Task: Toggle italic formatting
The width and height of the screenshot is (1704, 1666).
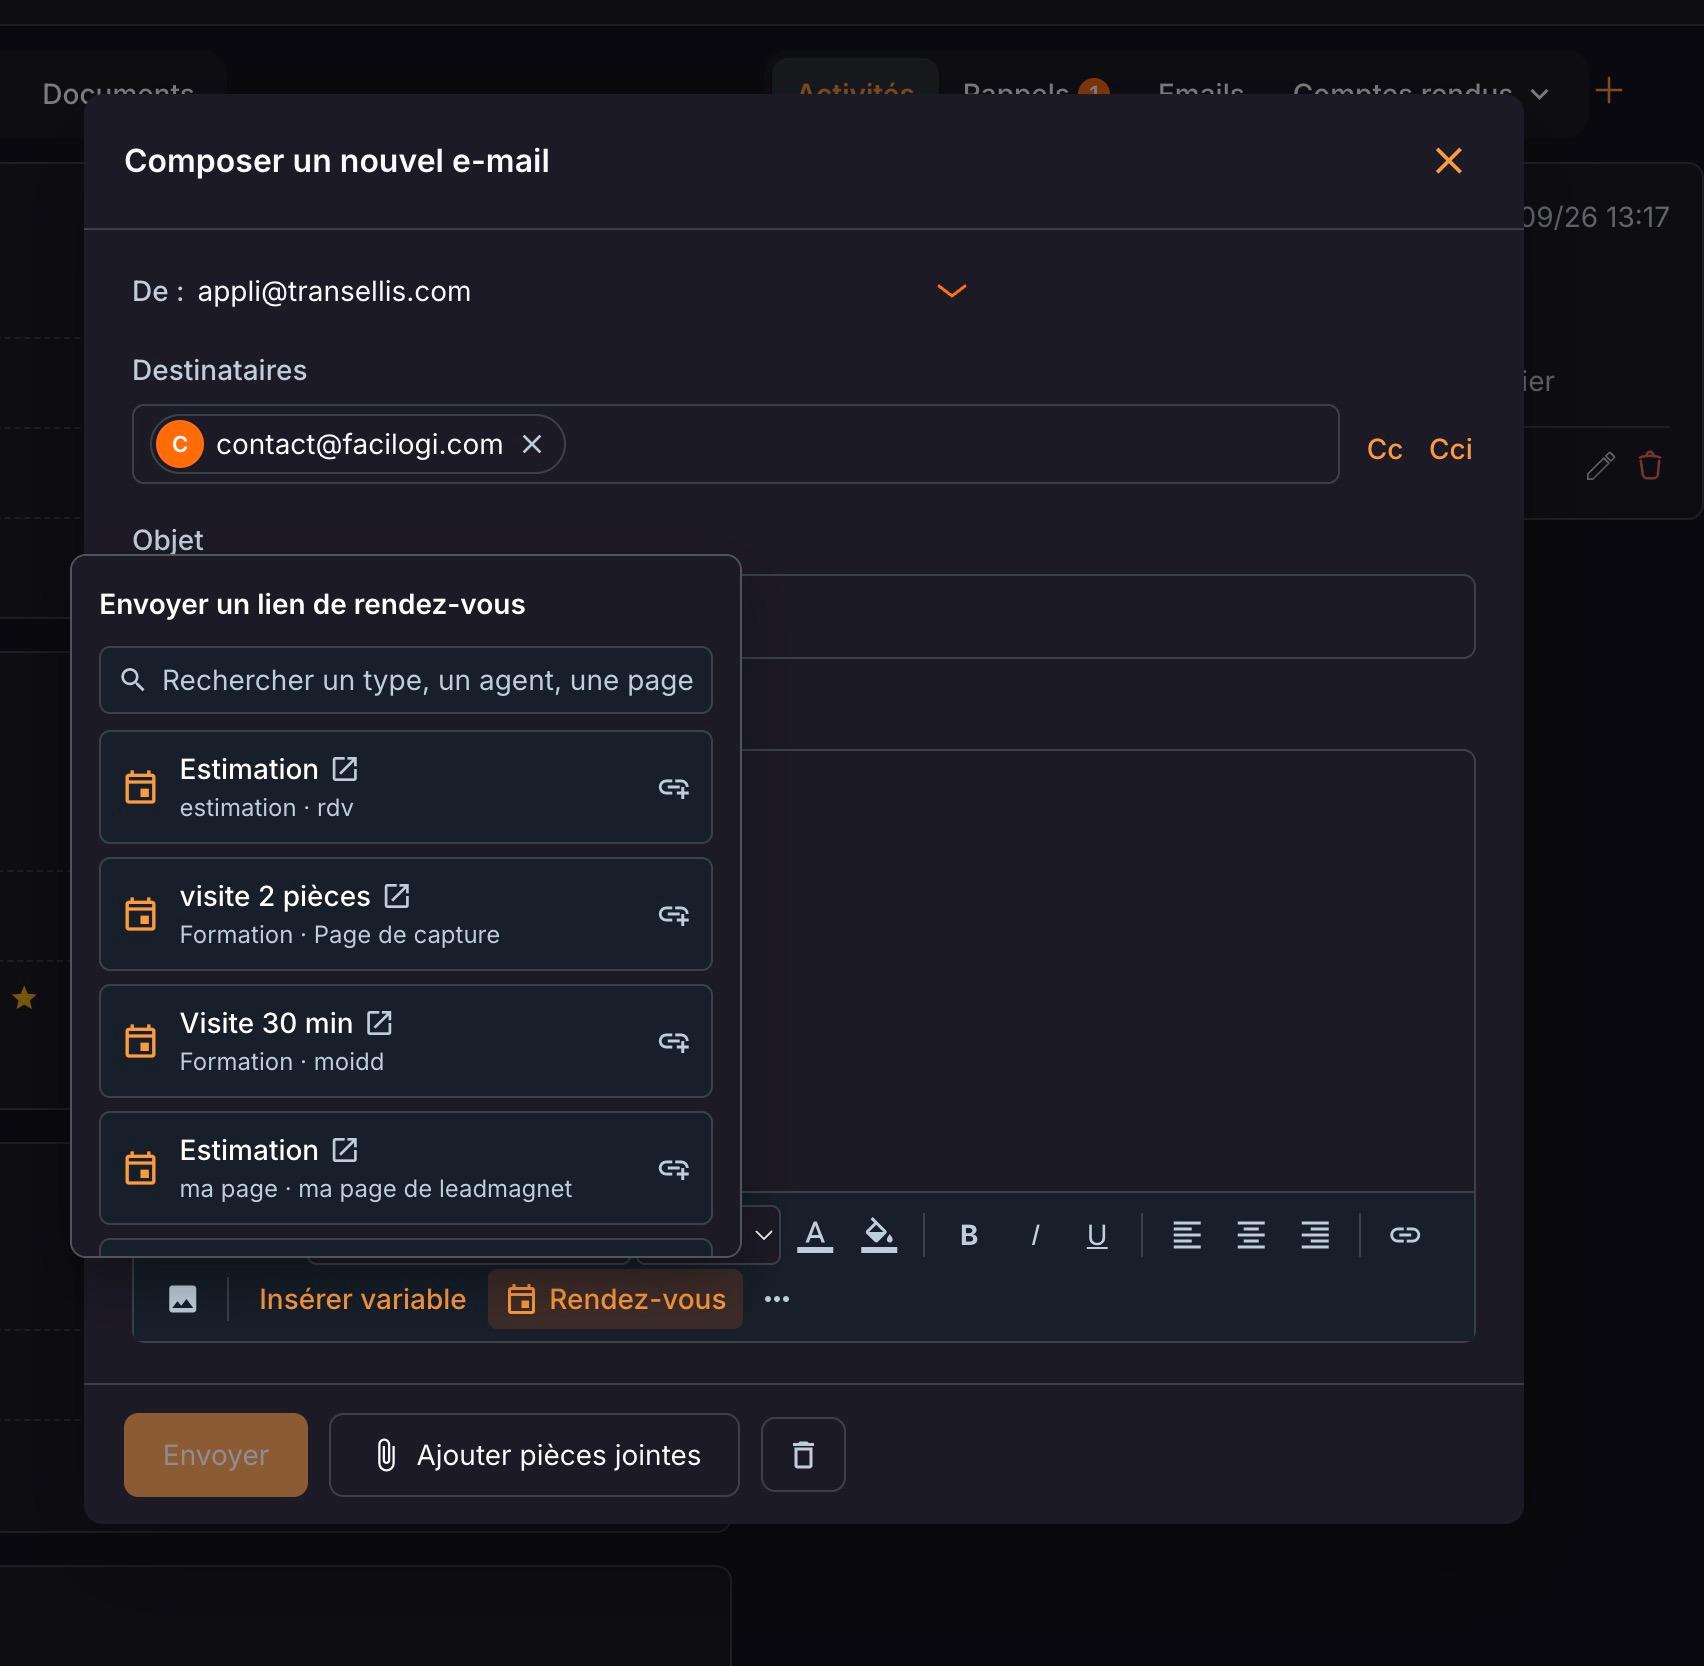Action: coord(1035,1235)
